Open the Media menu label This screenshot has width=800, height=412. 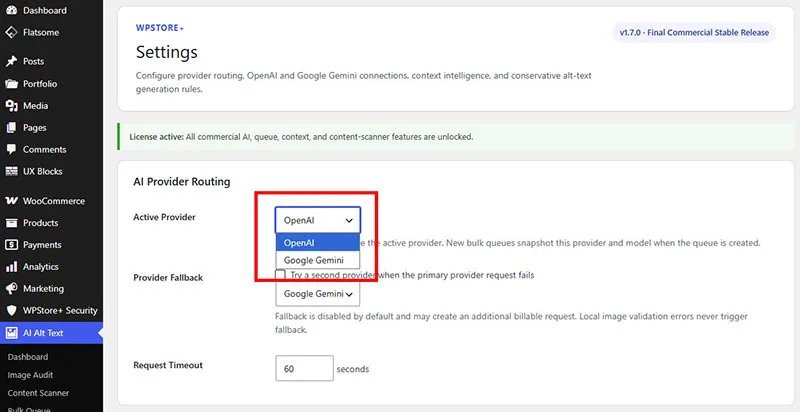[x=35, y=106]
